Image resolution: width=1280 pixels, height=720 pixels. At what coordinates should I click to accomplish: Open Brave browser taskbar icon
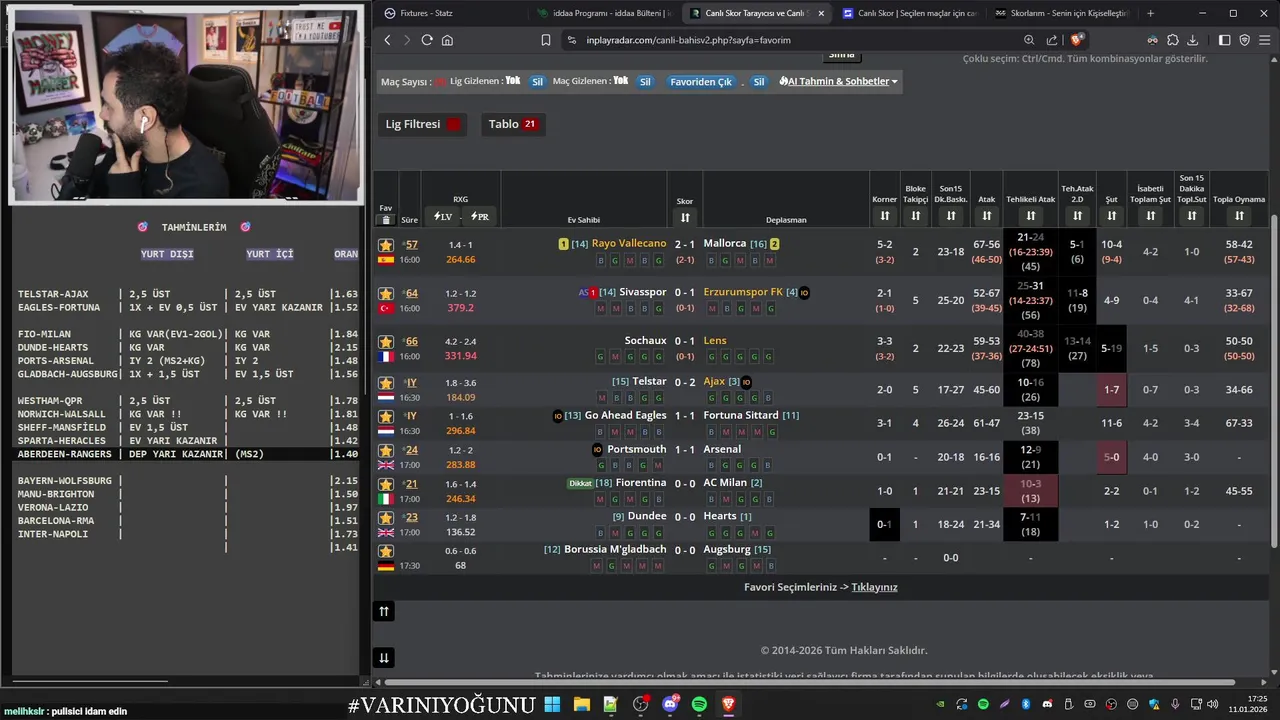[729, 704]
